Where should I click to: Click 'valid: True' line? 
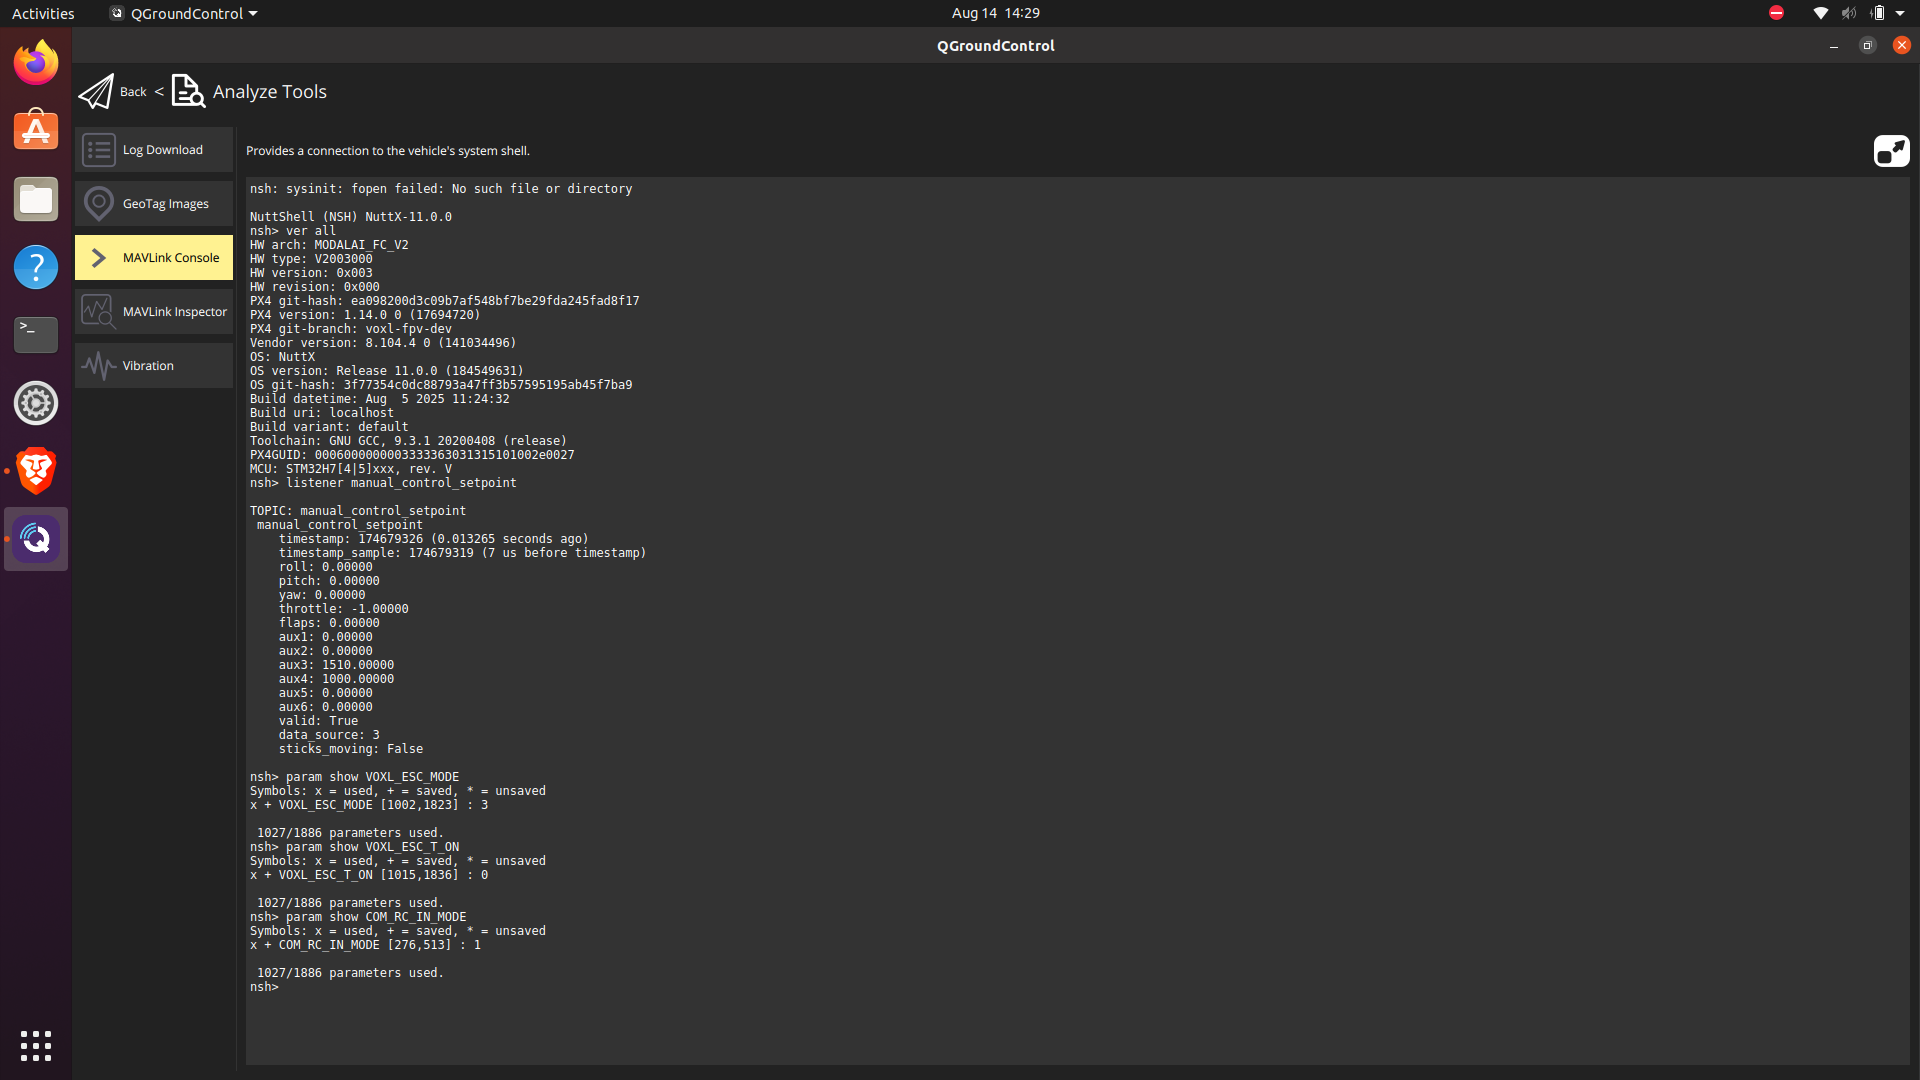(x=318, y=721)
